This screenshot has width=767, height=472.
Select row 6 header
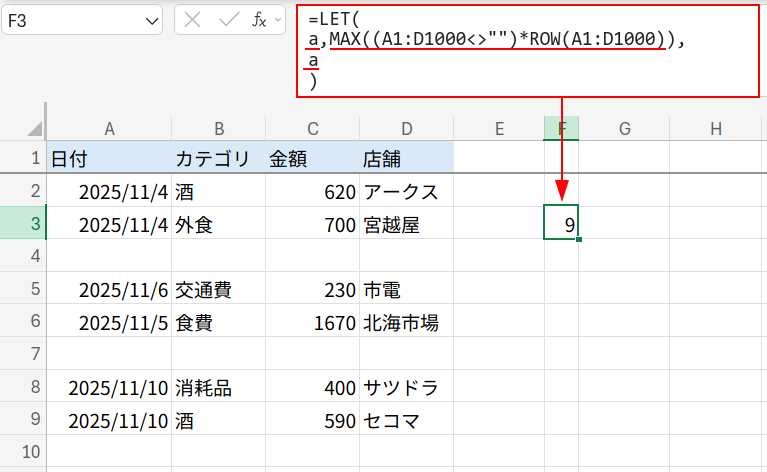[23, 320]
